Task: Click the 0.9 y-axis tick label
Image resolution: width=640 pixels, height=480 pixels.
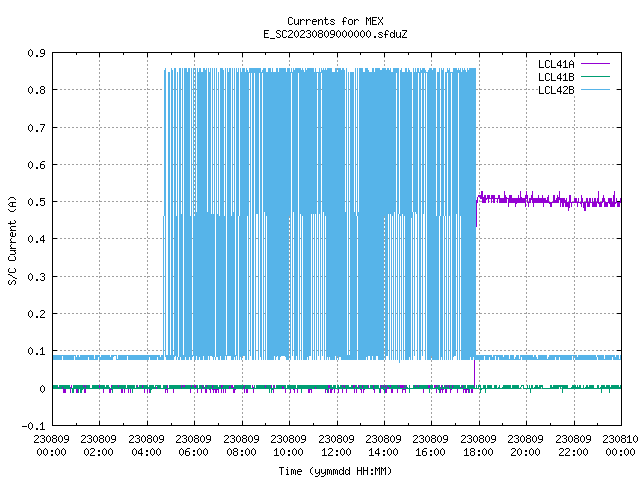Action: pos(37,53)
